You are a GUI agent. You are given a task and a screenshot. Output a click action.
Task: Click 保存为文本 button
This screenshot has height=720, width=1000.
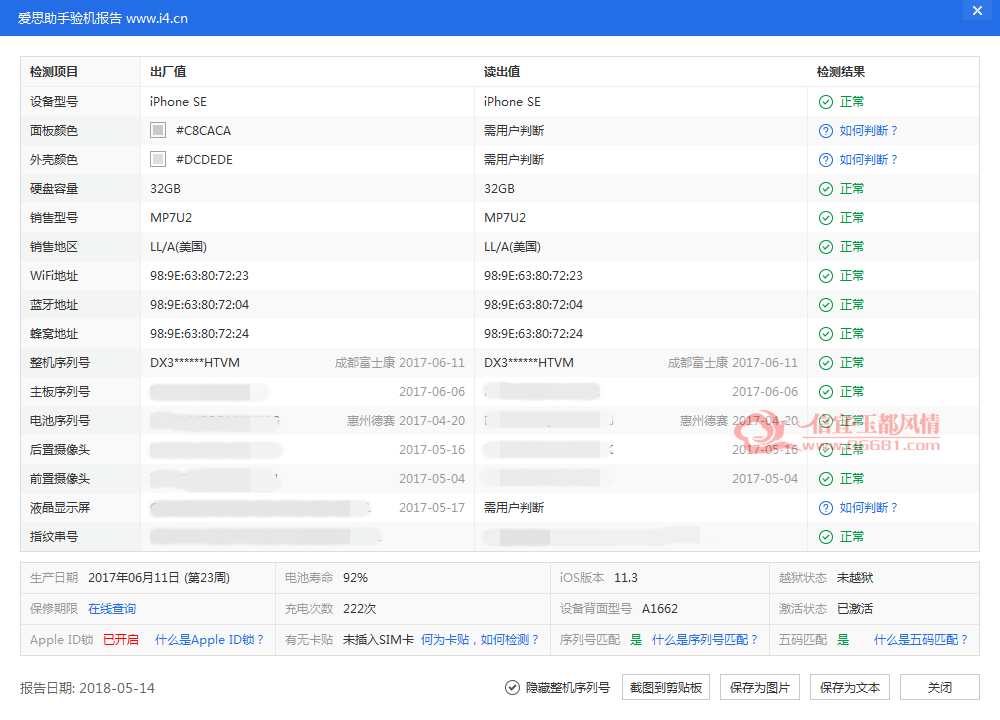click(849, 687)
